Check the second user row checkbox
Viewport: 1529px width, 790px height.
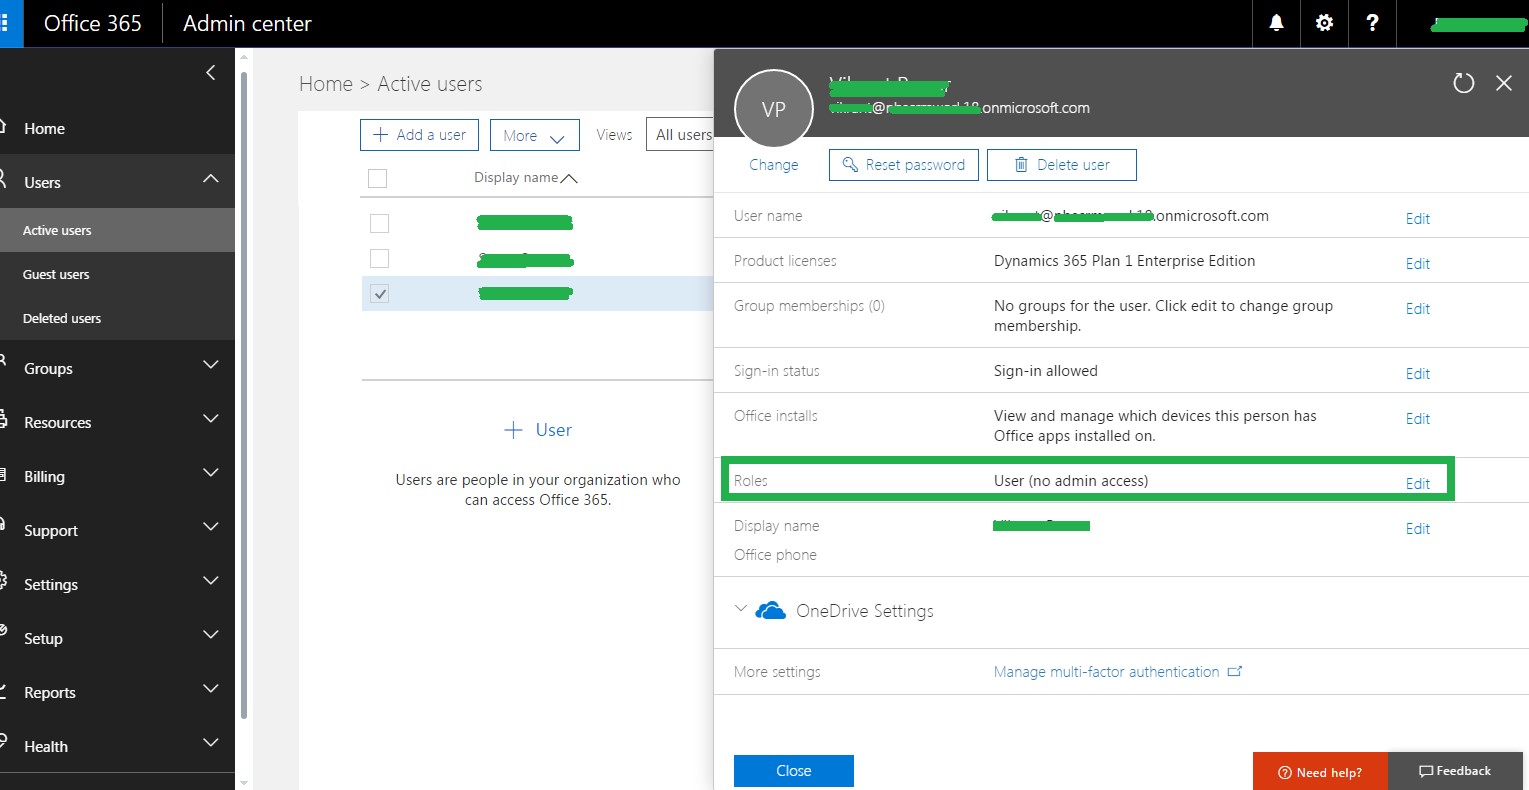pyautogui.click(x=379, y=259)
